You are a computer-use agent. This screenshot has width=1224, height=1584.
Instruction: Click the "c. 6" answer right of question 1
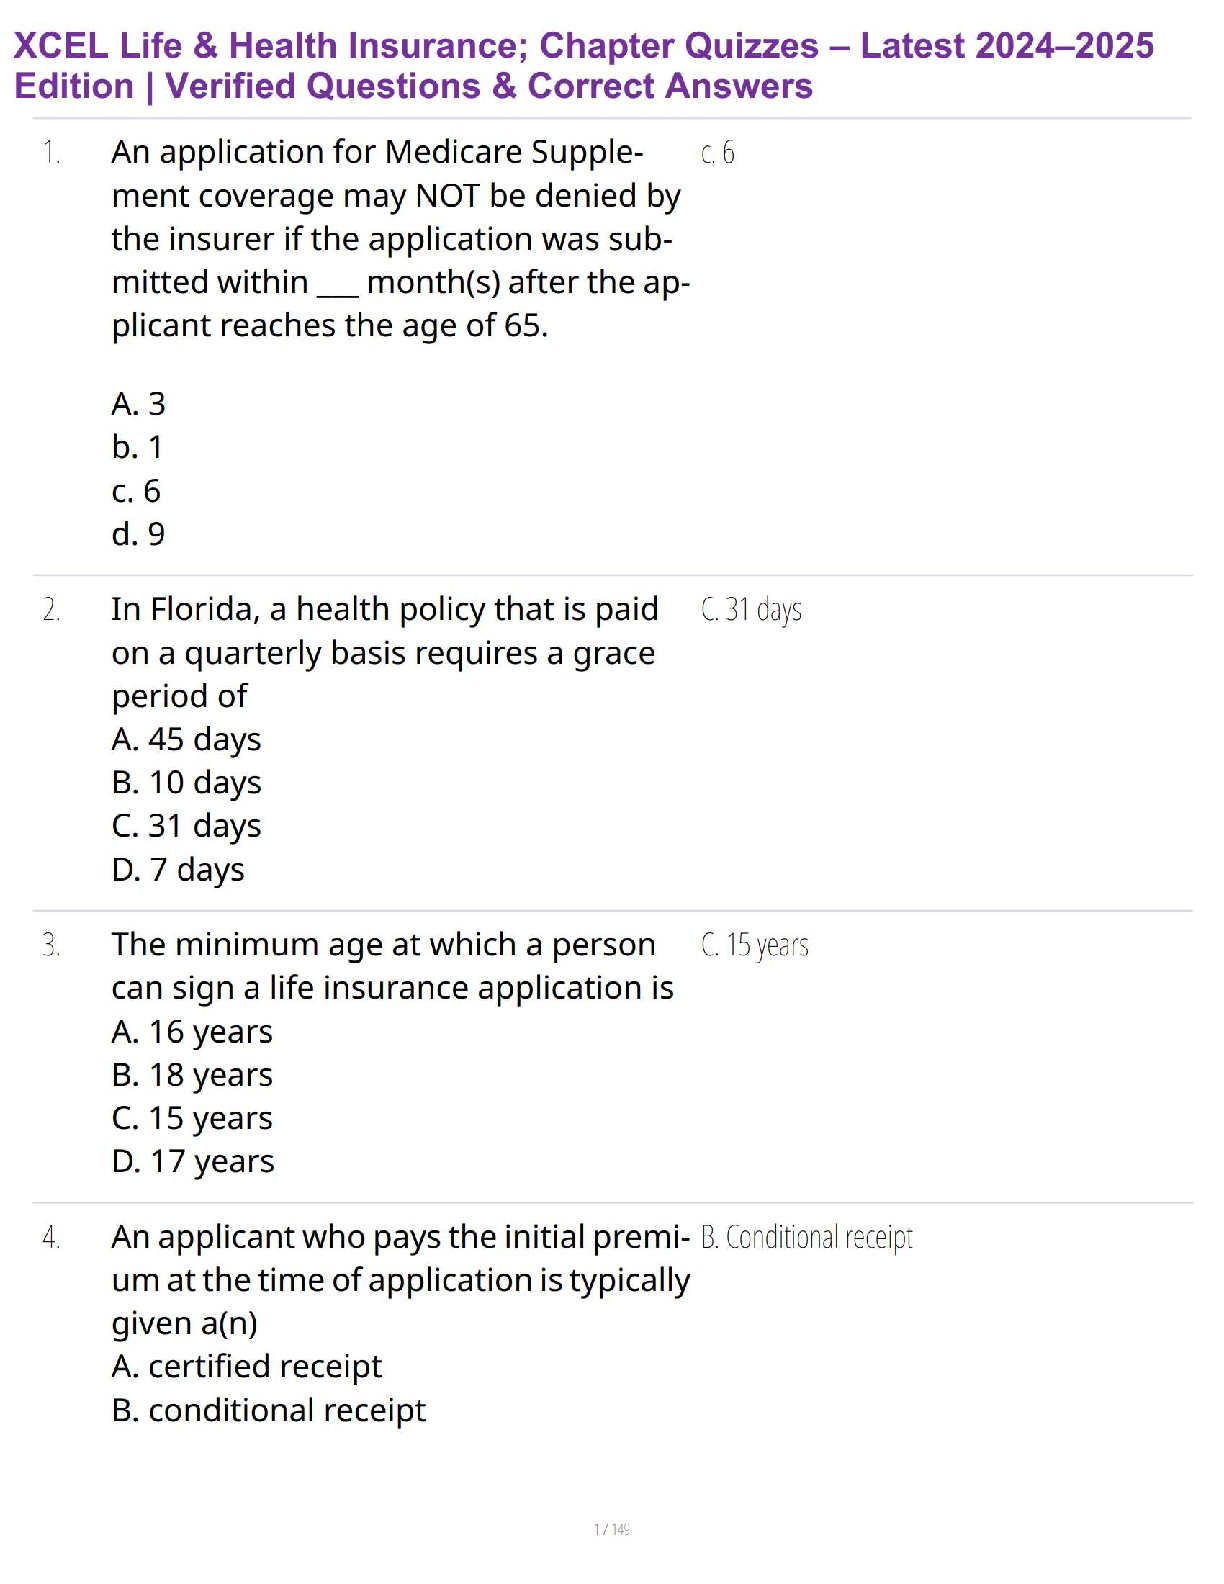718,153
